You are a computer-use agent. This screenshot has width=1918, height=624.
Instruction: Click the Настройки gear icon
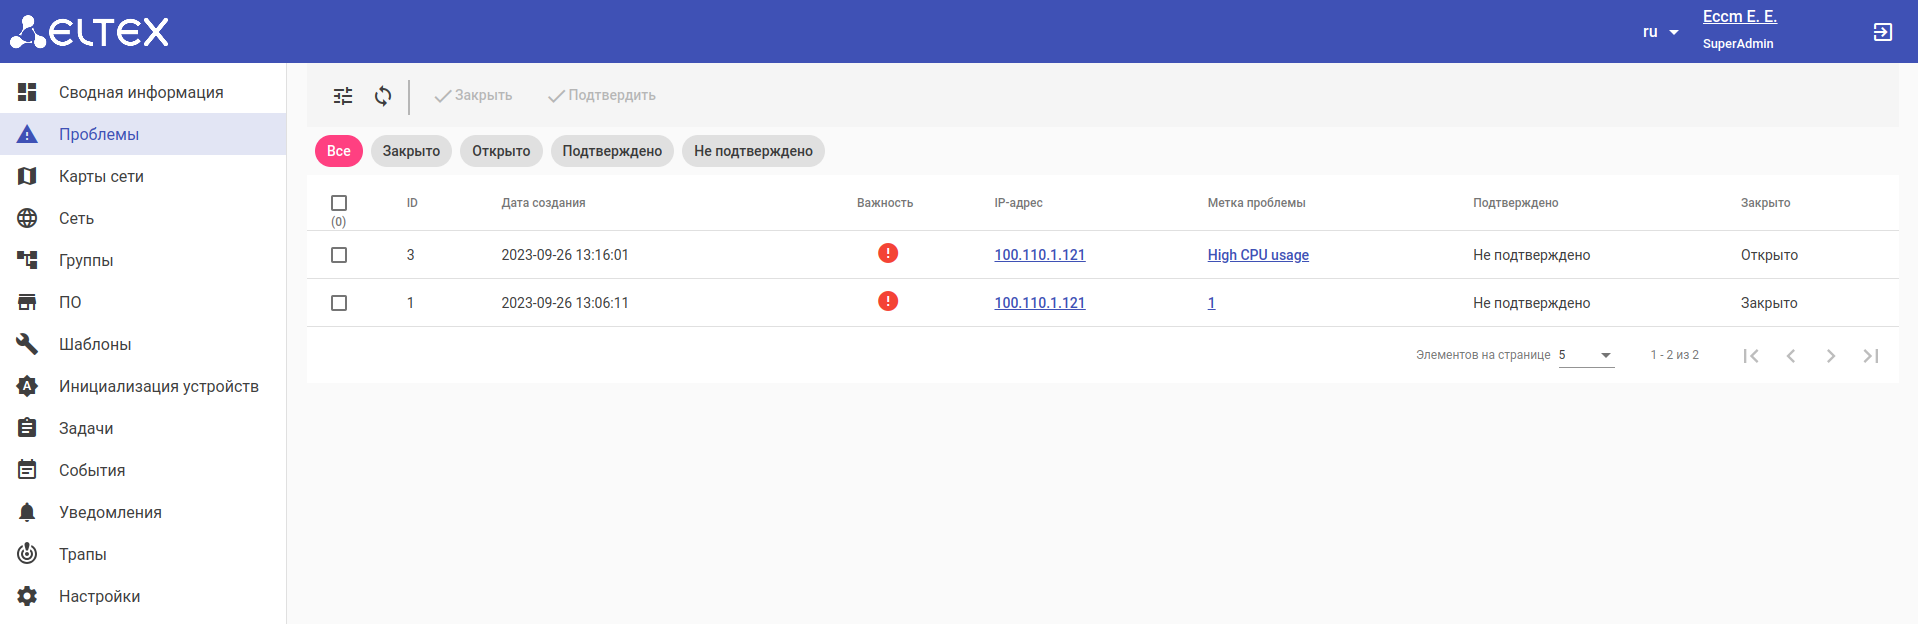[27, 596]
